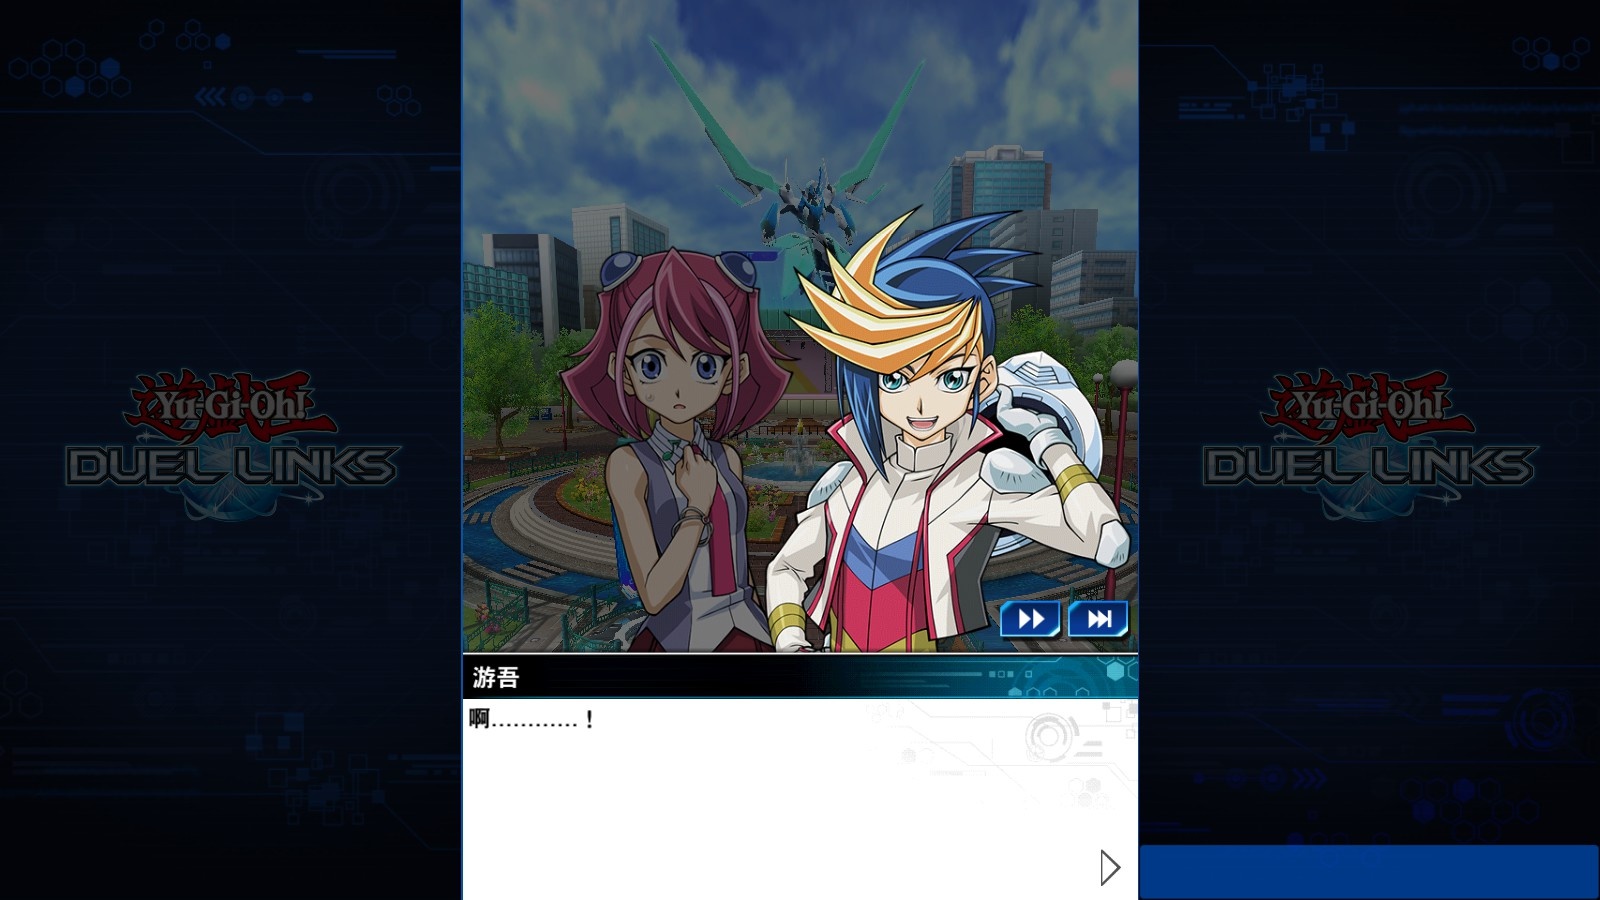The width and height of the screenshot is (1600, 900).
Task: Click the blue bar at bottom right
Action: 1369,872
